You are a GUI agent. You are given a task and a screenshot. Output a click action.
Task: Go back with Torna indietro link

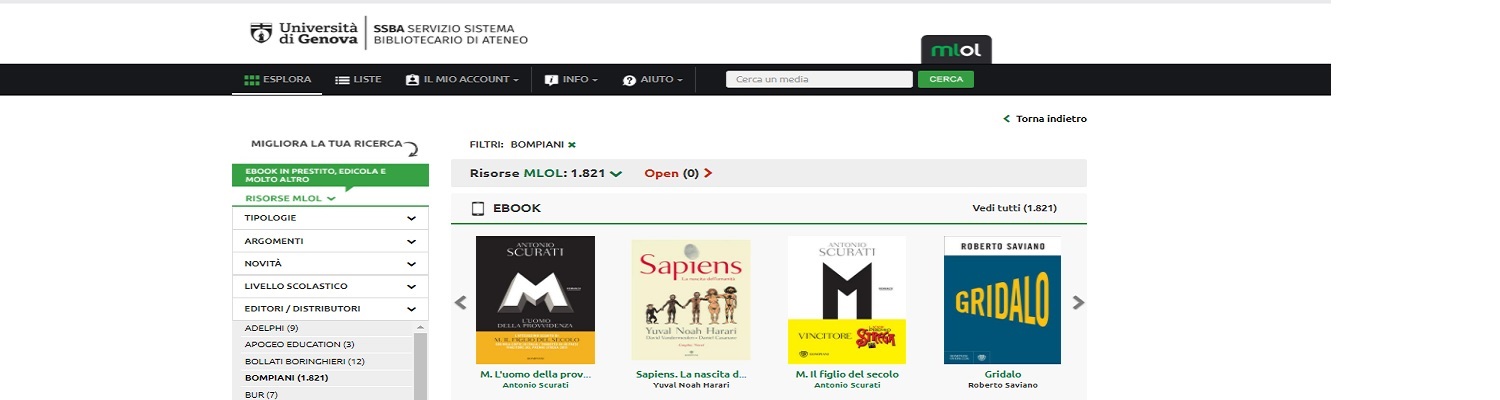tap(1045, 119)
